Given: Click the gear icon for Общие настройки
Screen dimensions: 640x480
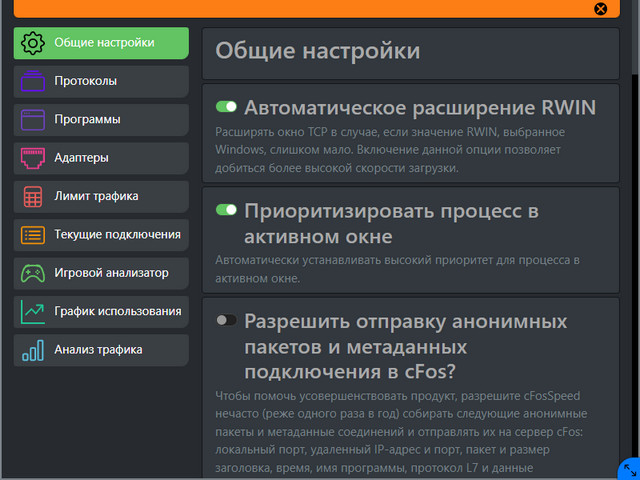Looking at the screenshot, I should point(33,43).
